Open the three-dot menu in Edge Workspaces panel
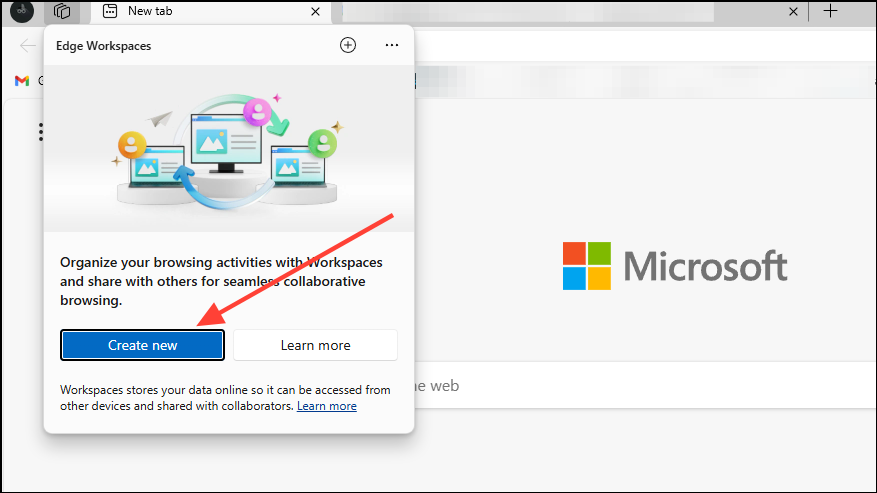877x493 pixels. click(x=392, y=45)
